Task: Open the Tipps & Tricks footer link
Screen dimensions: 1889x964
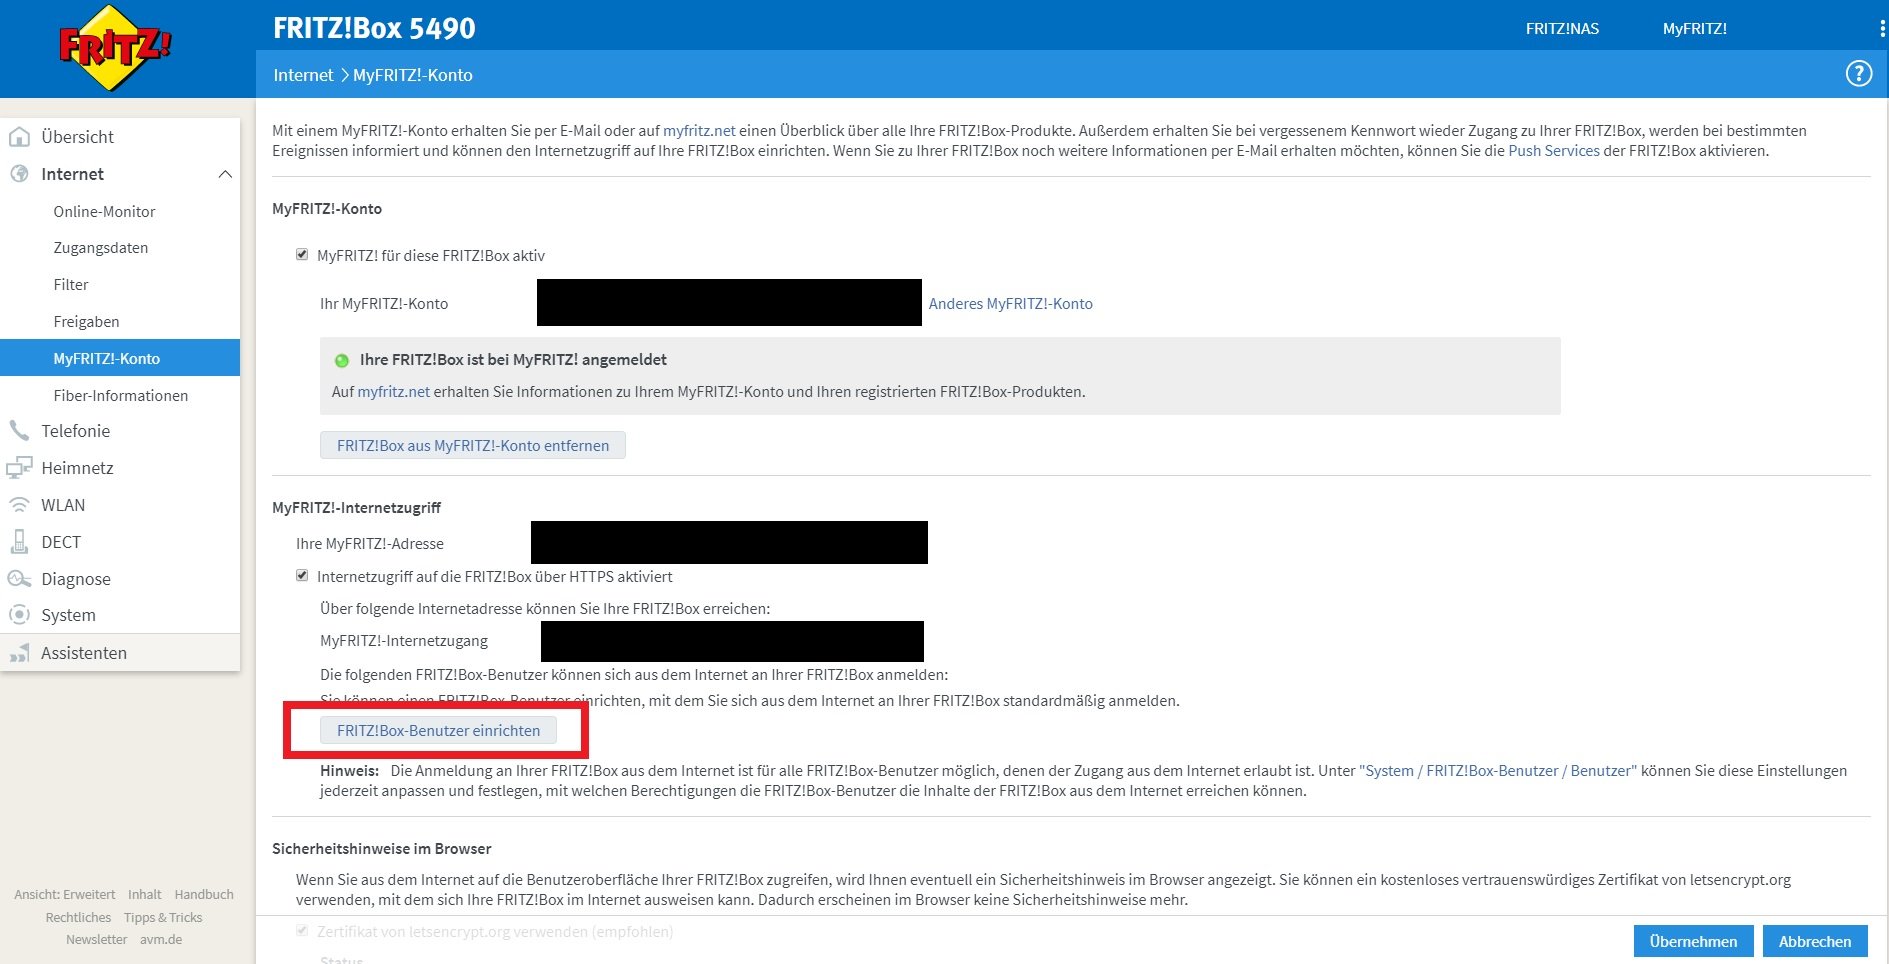Action: pyautogui.click(x=163, y=918)
